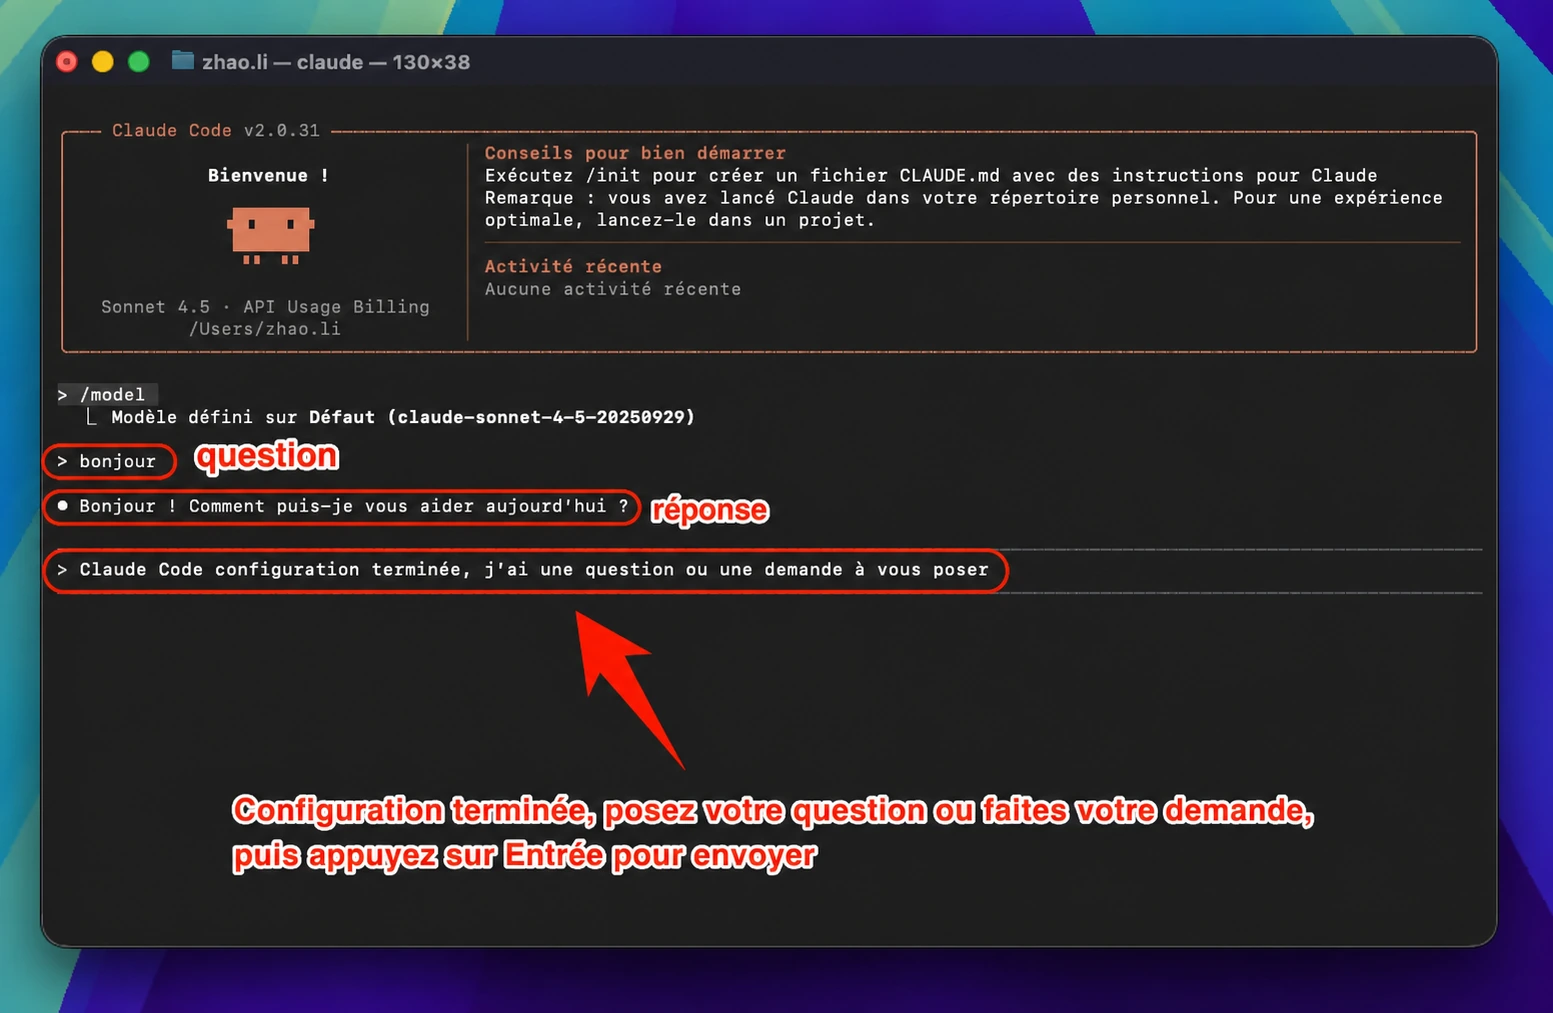
Task: Click the "Bienvenue !" welcome text
Action: tap(268, 175)
